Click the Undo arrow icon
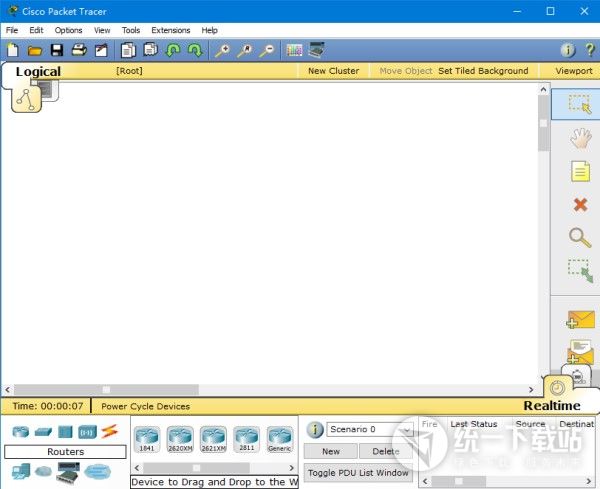 173,50
